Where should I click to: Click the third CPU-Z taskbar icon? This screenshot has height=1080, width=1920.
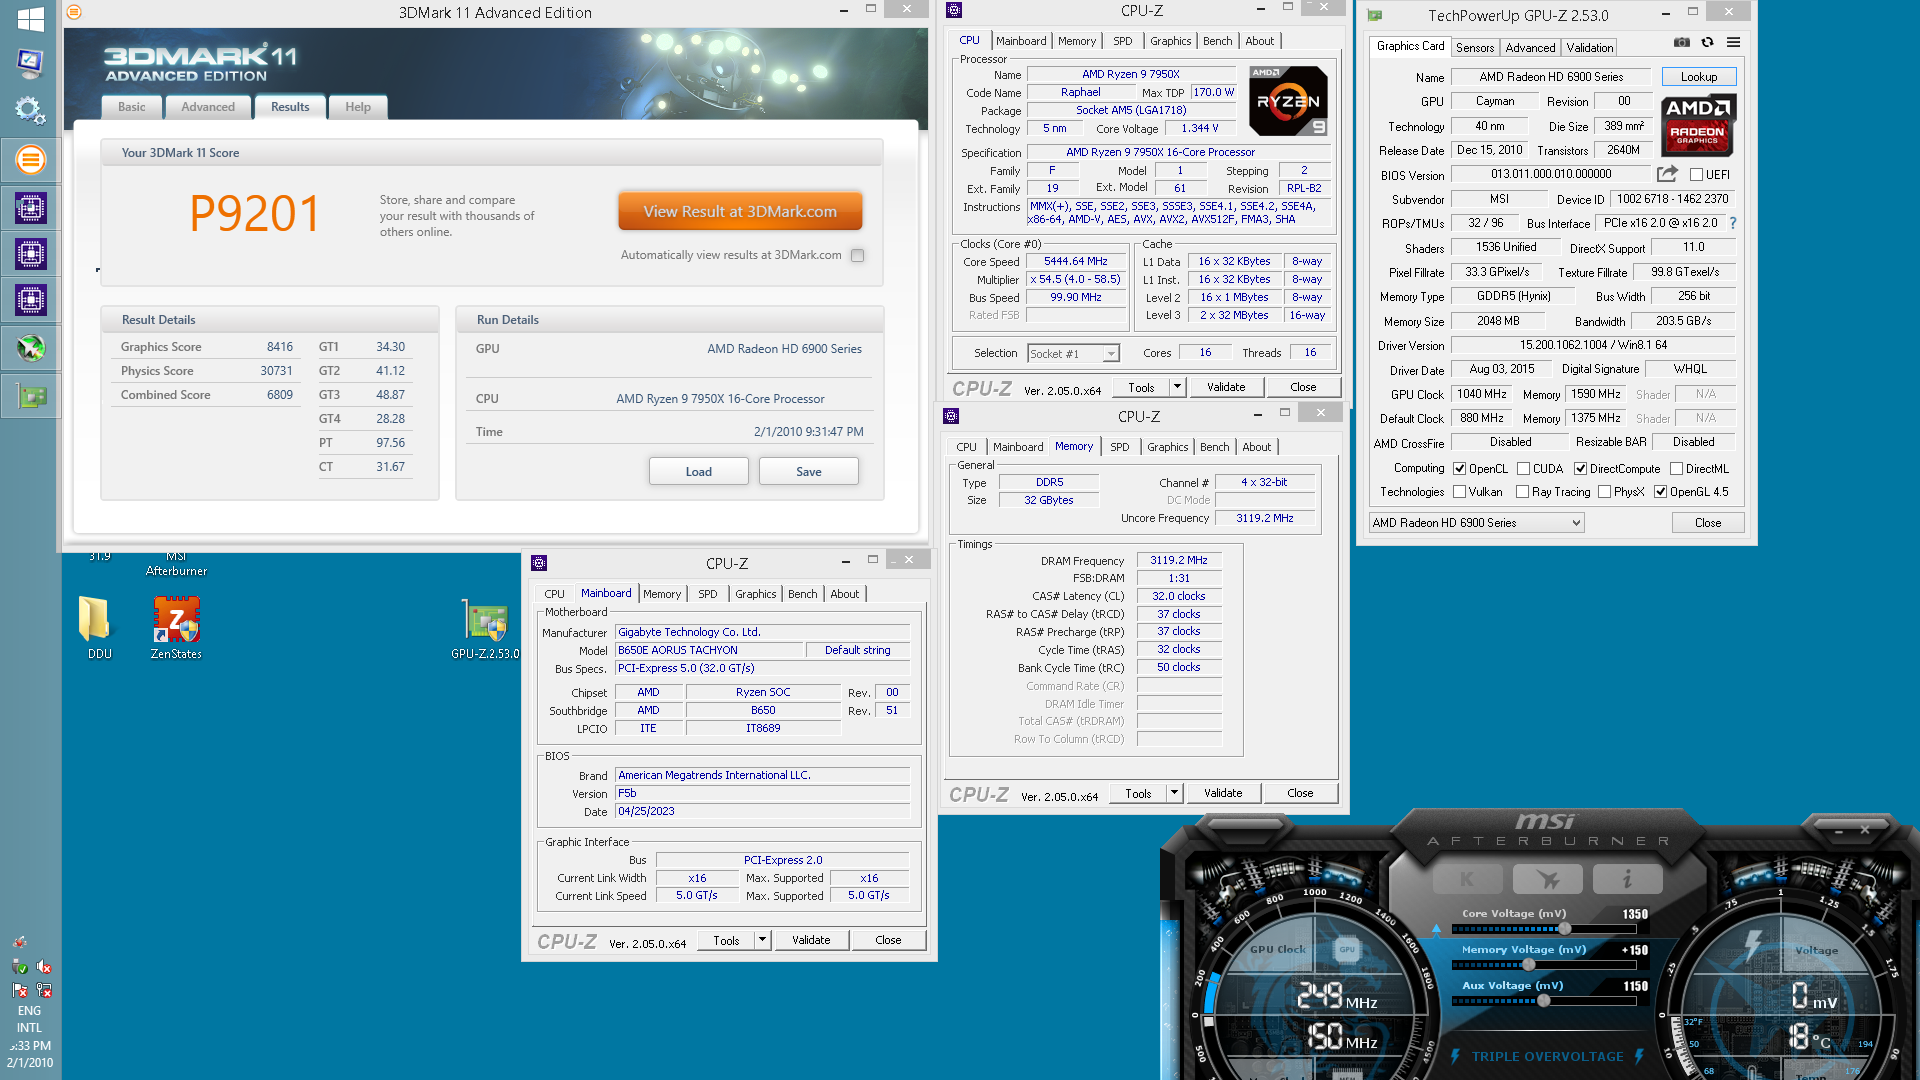pyautogui.click(x=30, y=299)
